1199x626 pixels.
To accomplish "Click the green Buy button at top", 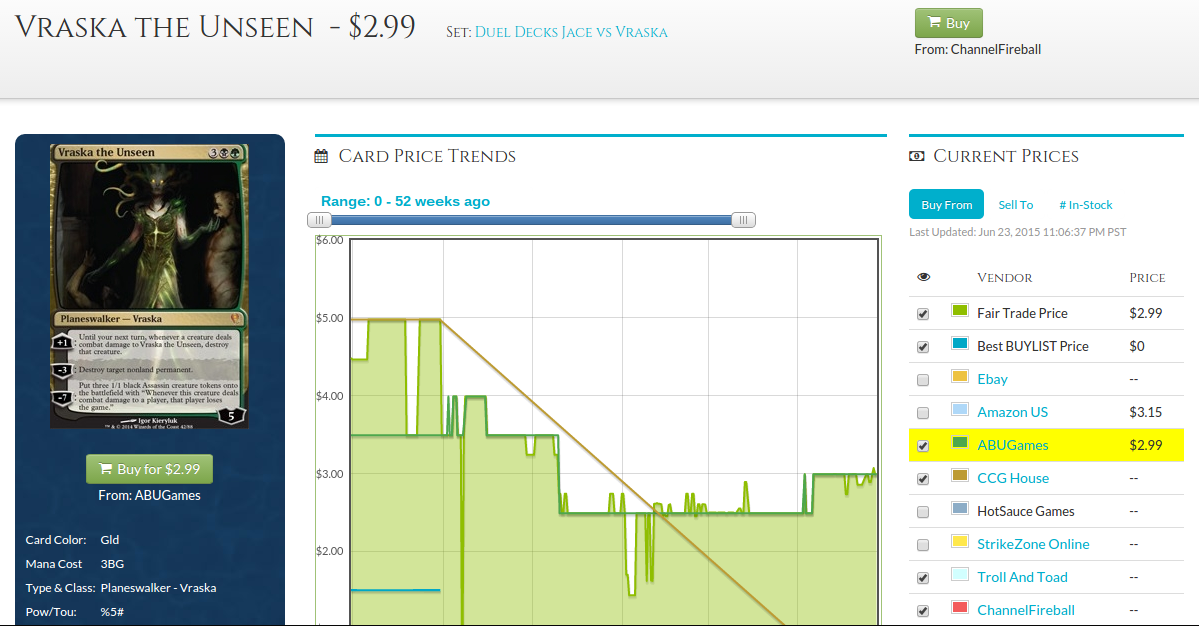I will 948,23.
